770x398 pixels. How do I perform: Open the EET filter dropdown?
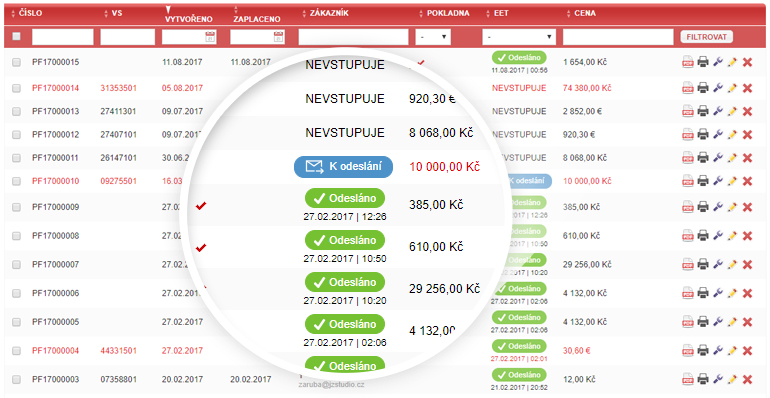coord(519,37)
